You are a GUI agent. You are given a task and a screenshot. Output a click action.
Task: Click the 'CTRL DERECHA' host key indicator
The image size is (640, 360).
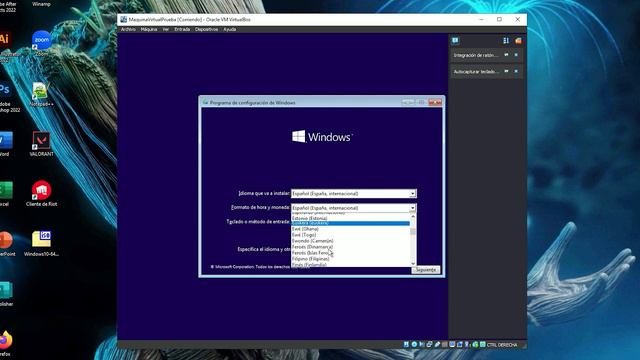[x=502, y=345]
